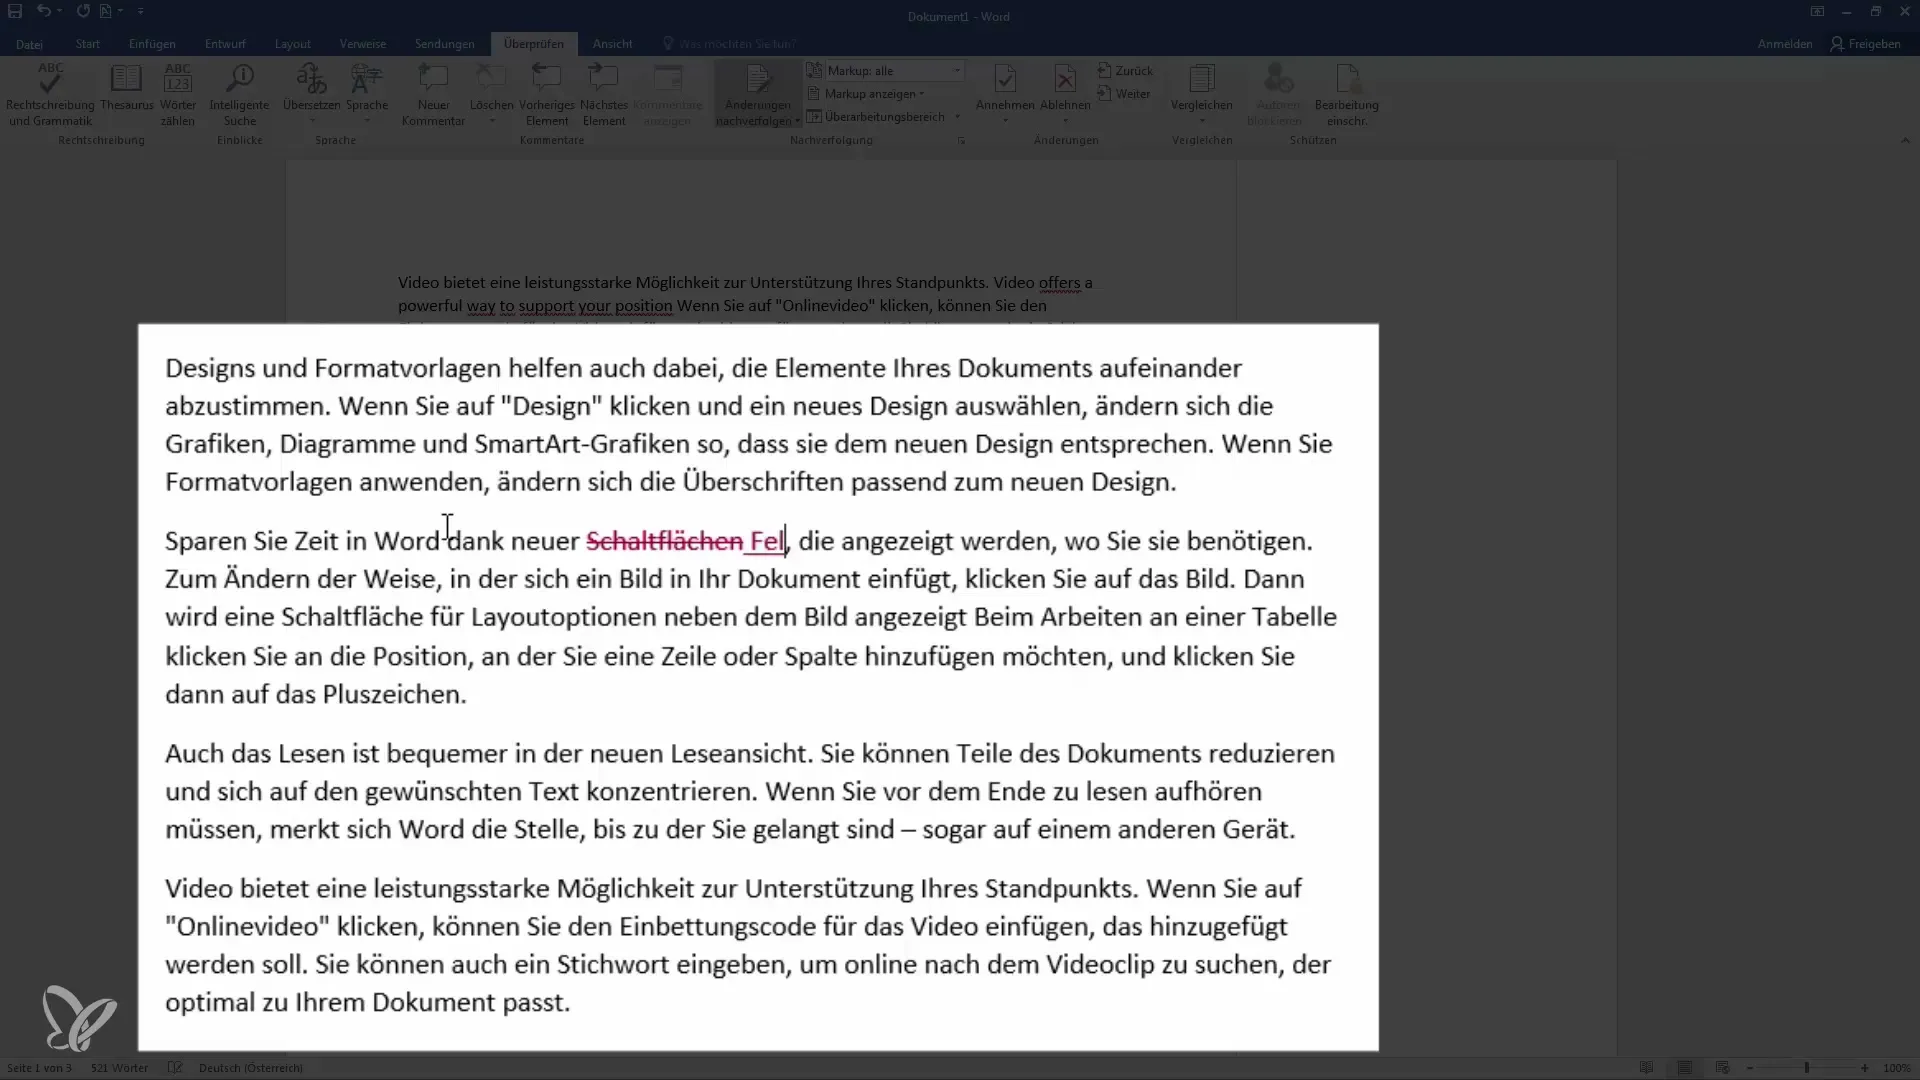Undo the last action
Viewport: 1920px width, 1080px height.
[43, 11]
